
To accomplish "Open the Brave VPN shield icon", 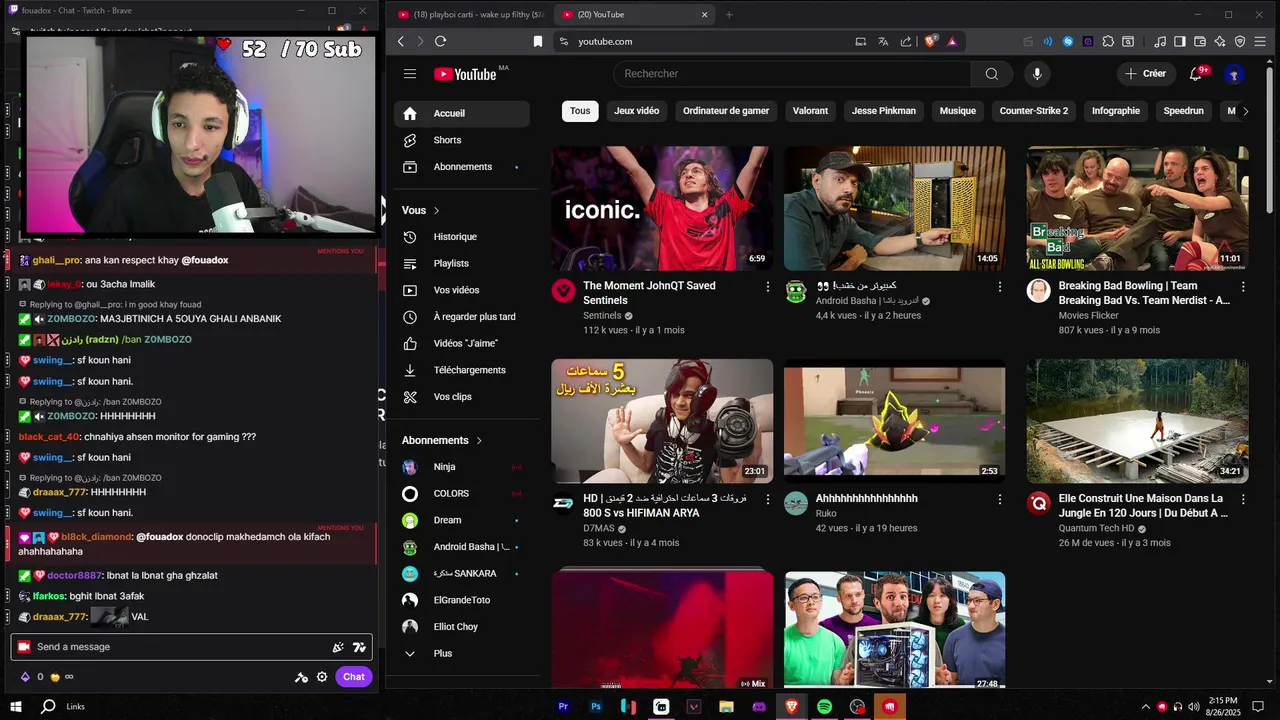I will [1240, 41].
